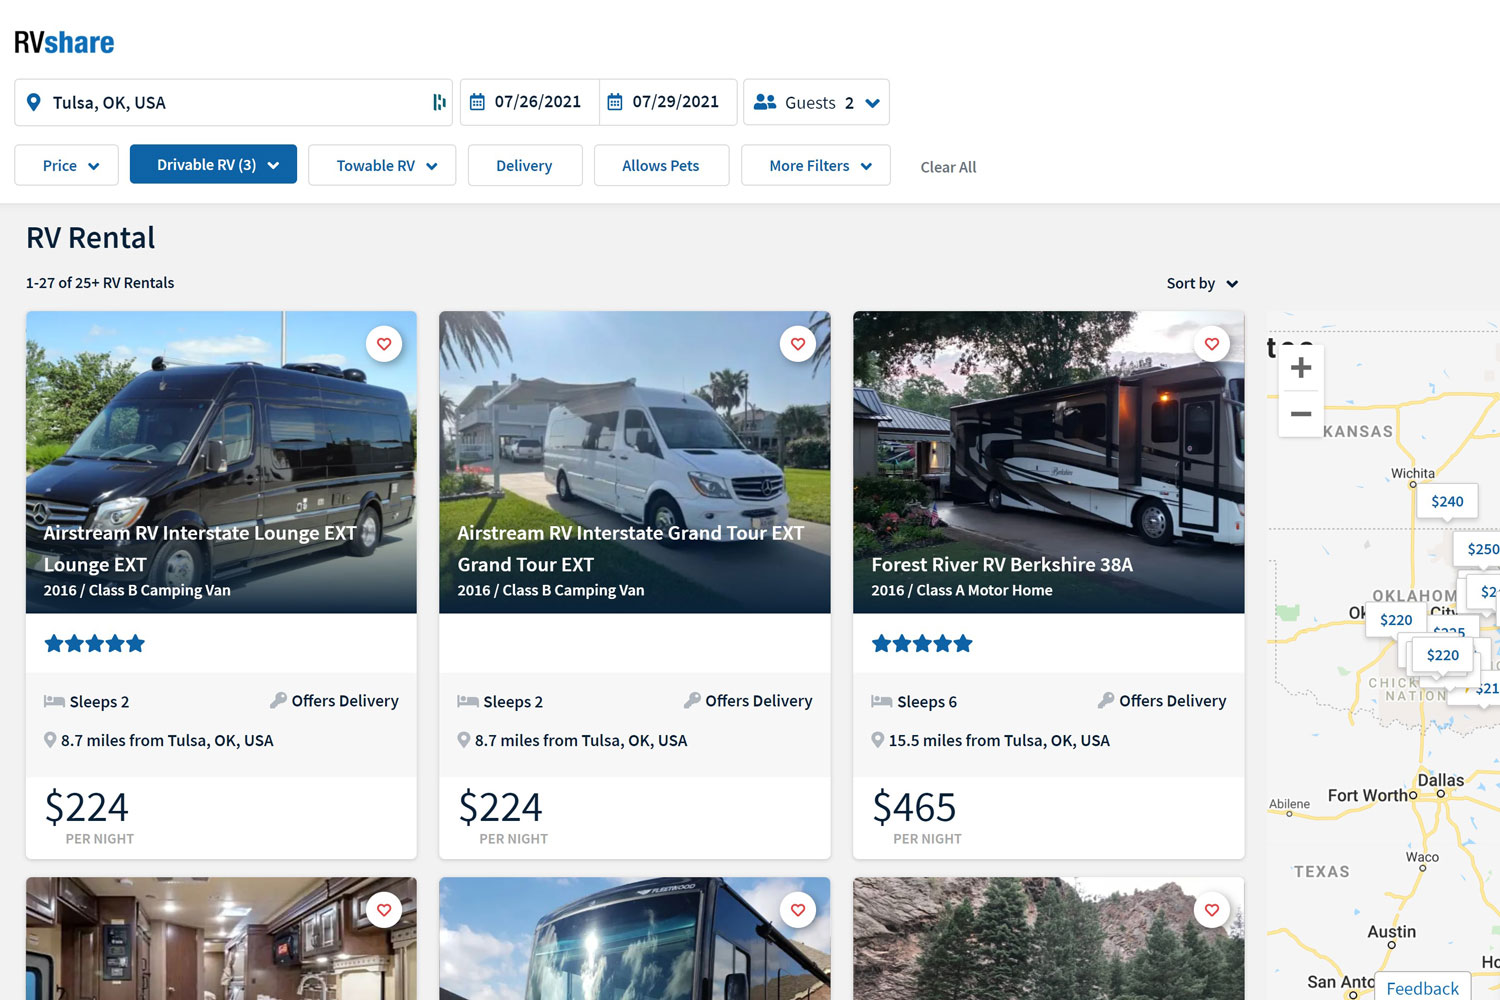Click the $465 per night price
This screenshot has height=1000, width=1500.
click(914, 807)
